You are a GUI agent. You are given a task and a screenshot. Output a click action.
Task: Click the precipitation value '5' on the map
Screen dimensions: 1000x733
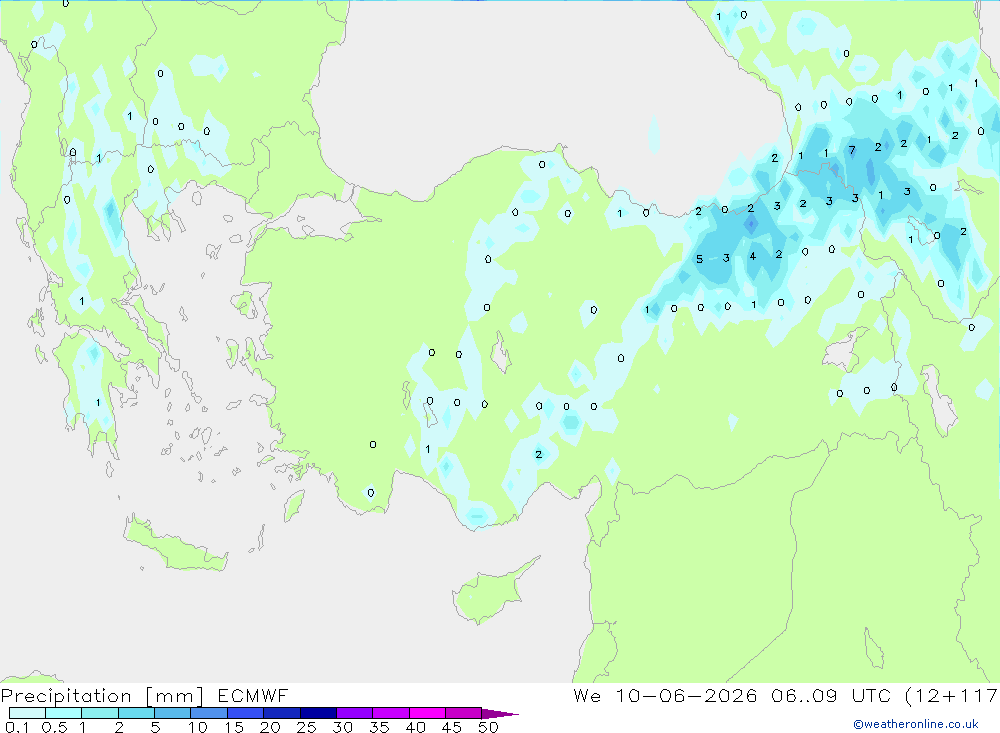coord(699,259)
